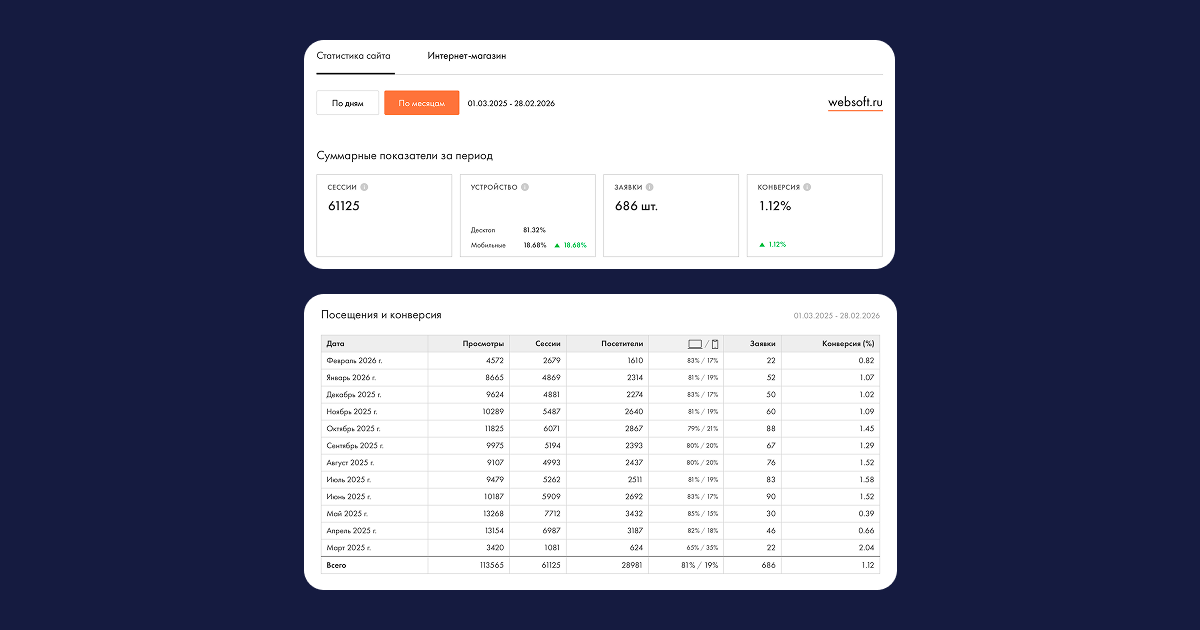Open the Статистика сайта tab
The height and width of the screenshot is (630, 1200).
coord(354,56)
